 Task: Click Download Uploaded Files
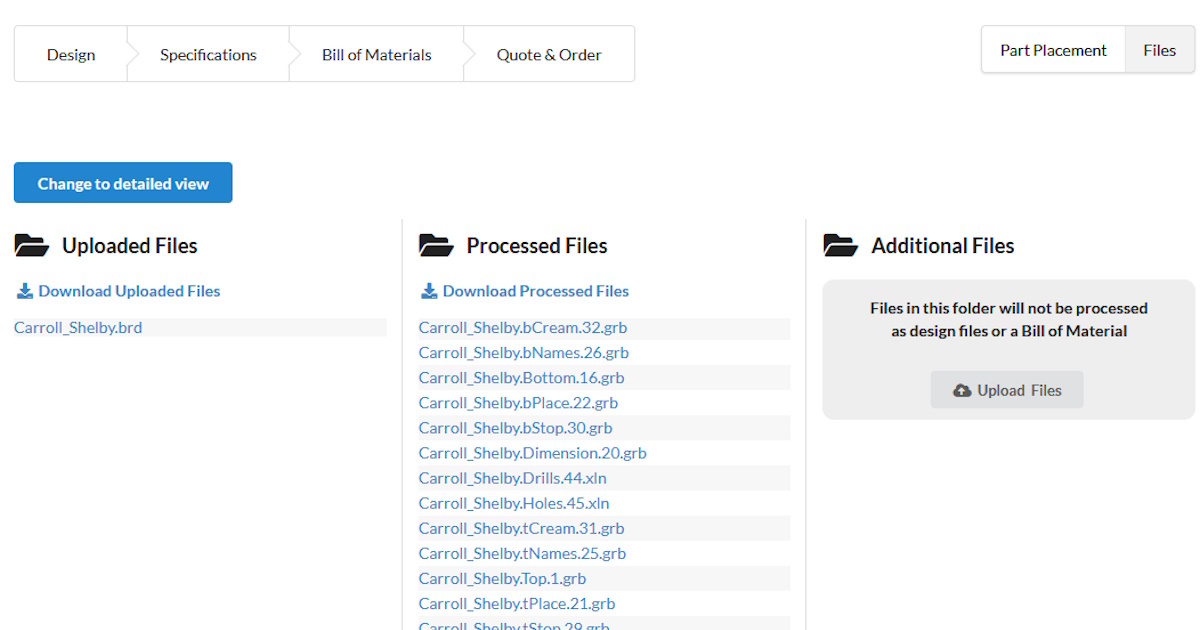128,290
